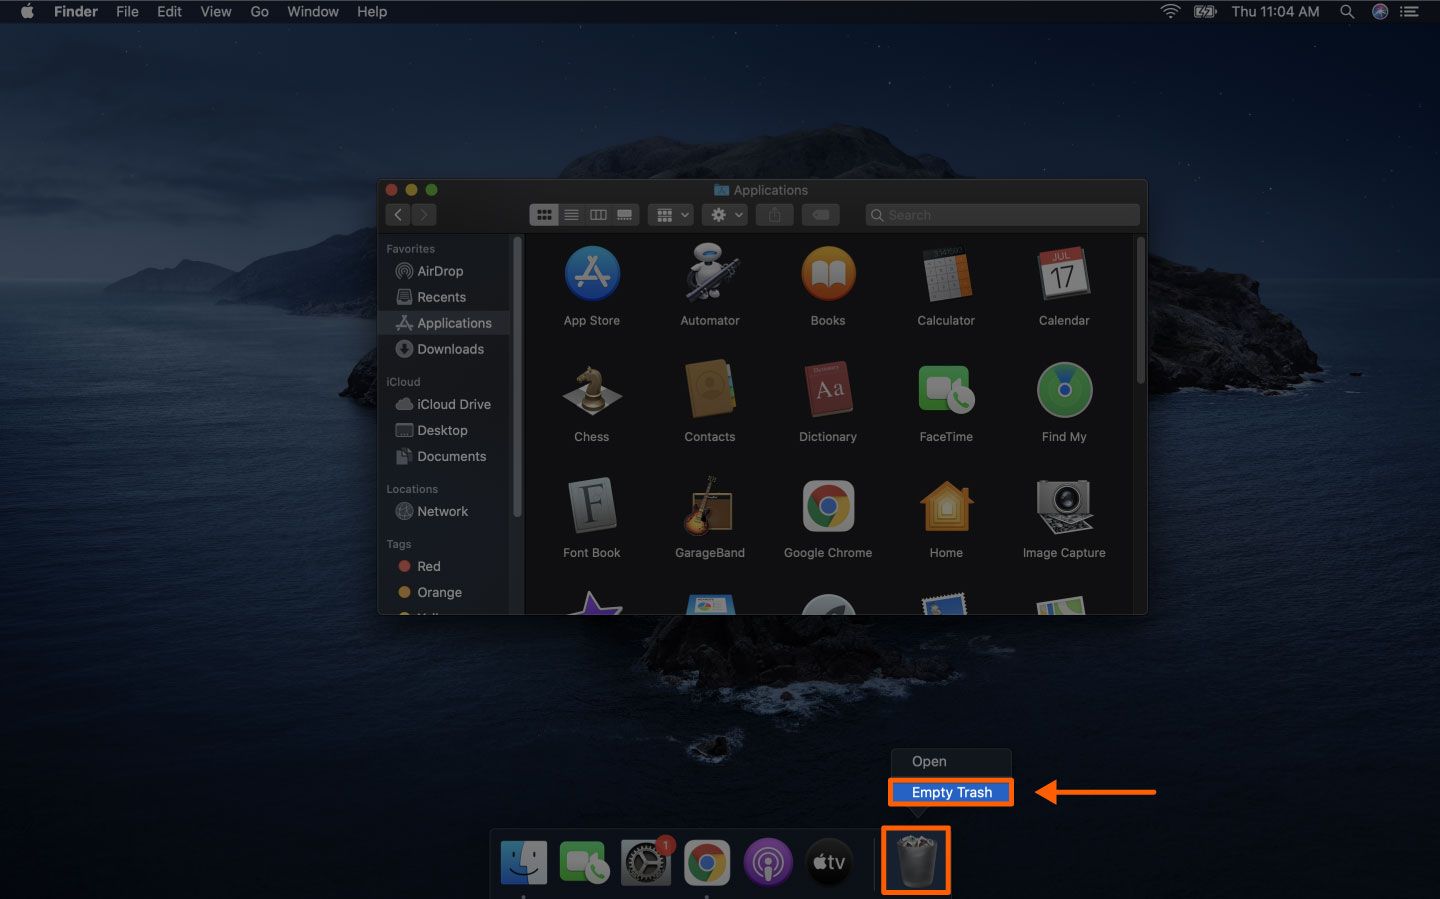
Task: Open the Window menu
Action: coord(313,12)
